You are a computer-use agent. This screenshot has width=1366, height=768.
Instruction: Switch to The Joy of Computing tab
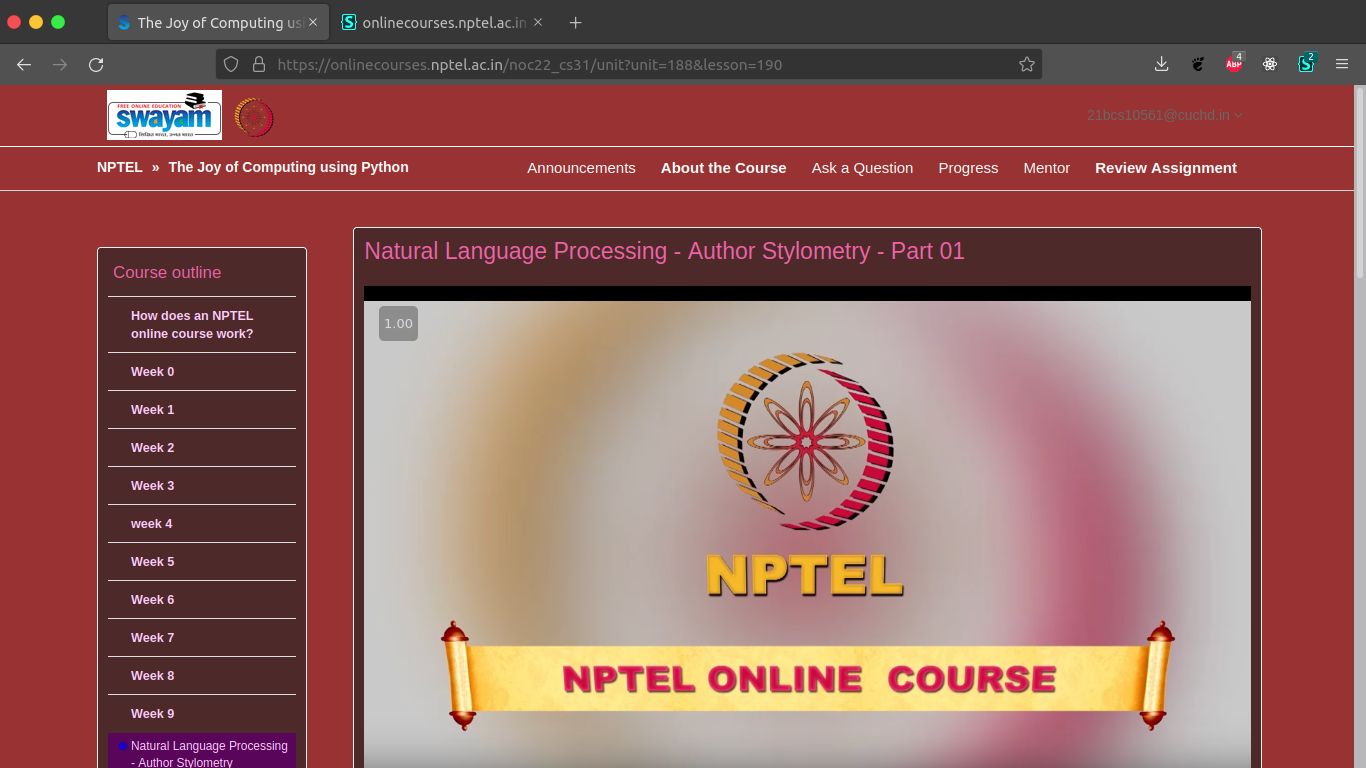tap(216, 22)
